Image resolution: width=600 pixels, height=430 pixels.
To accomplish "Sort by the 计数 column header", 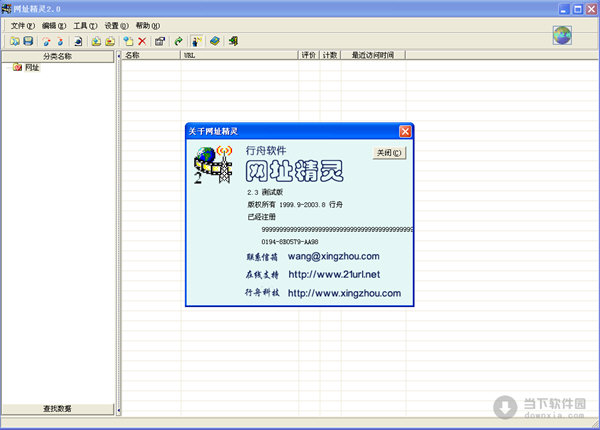I will click(330, 55).
